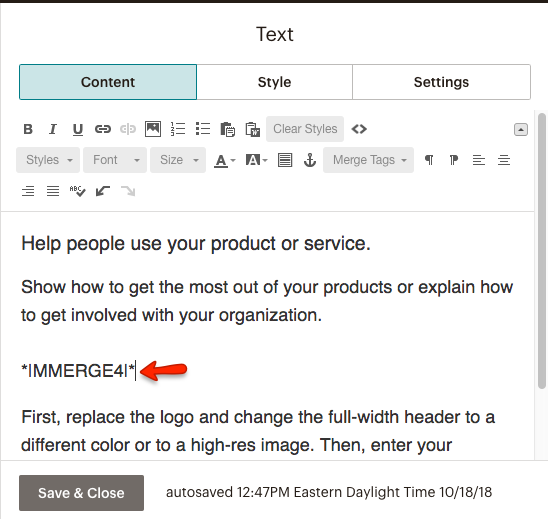This screenshot has width=548, height=519.
Task: Click the paragraph starting 'Show how to get'
Action: [267, 301]
